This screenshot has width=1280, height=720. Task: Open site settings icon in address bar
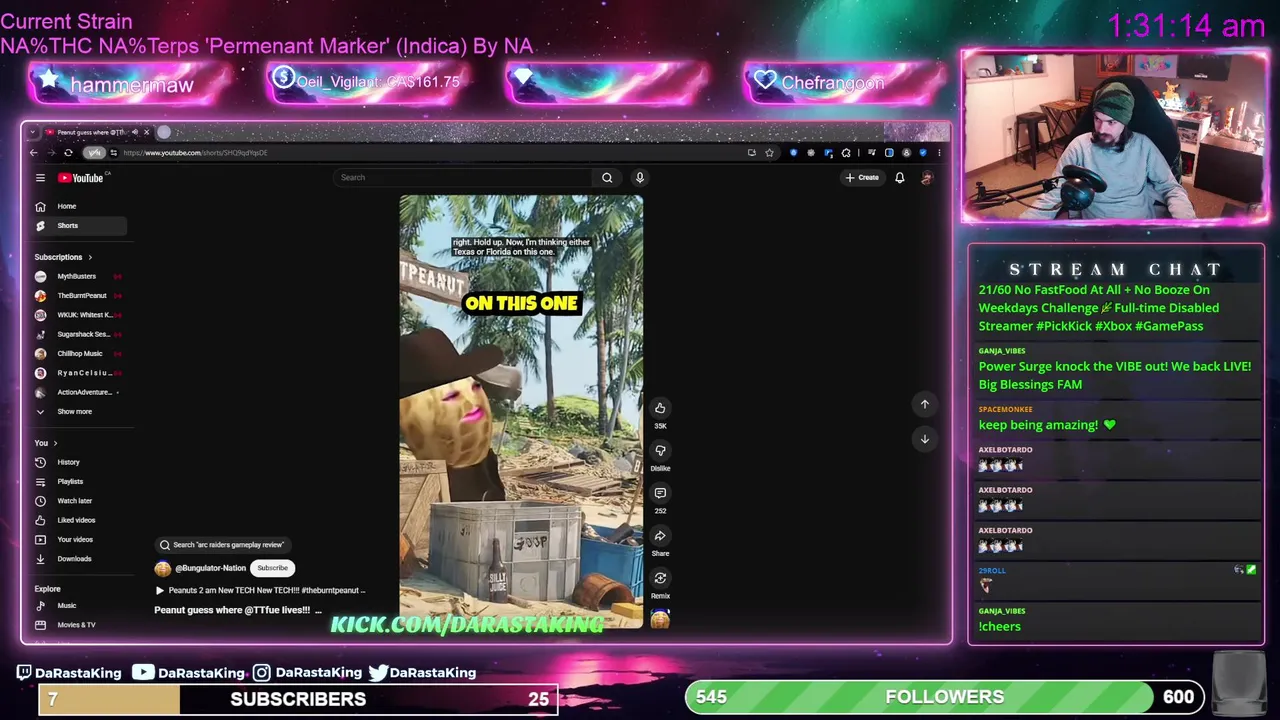click(114, 153)
